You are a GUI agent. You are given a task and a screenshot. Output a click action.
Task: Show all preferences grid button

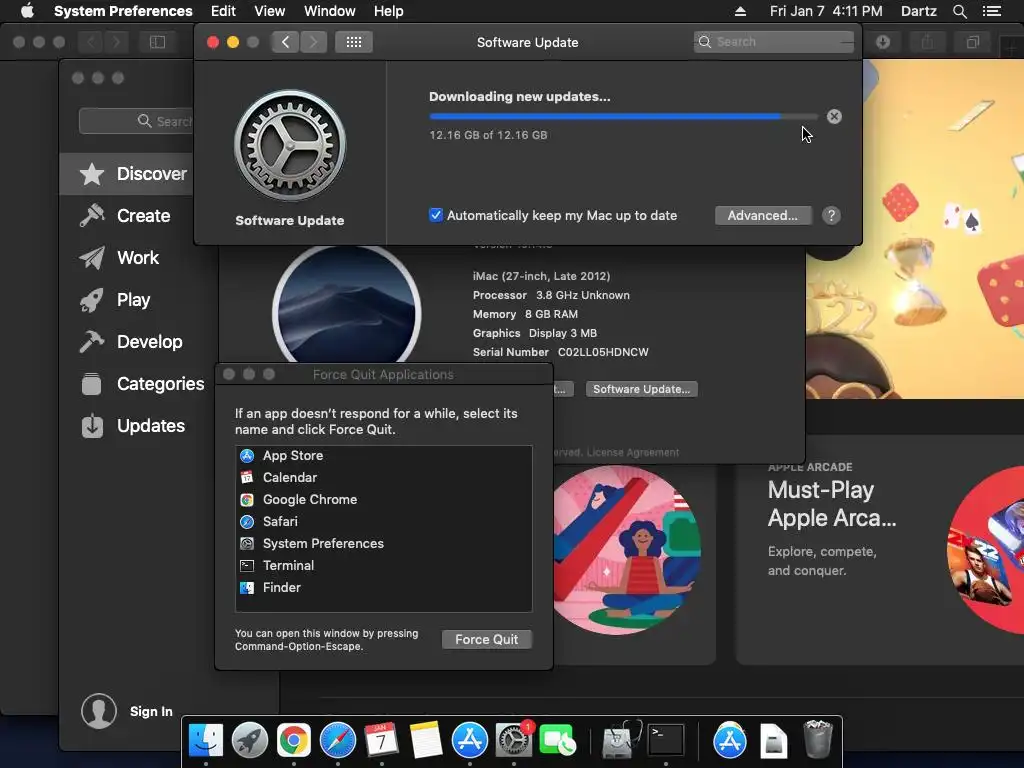click(x=354, y=42)
